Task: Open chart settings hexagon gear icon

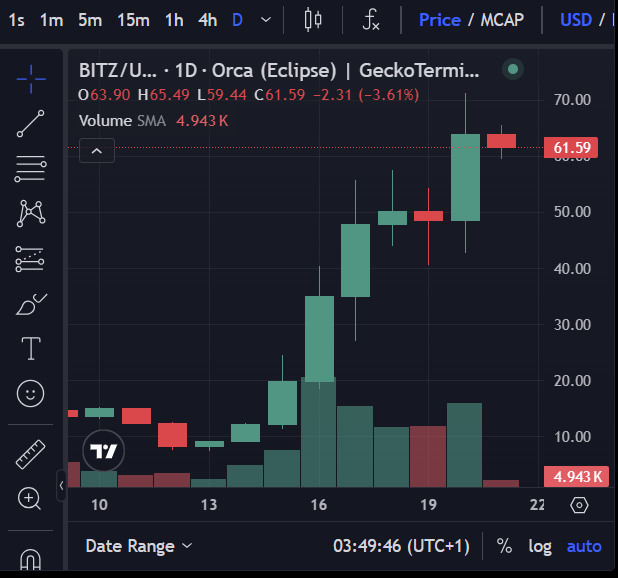Action: [x=579, y=505]
